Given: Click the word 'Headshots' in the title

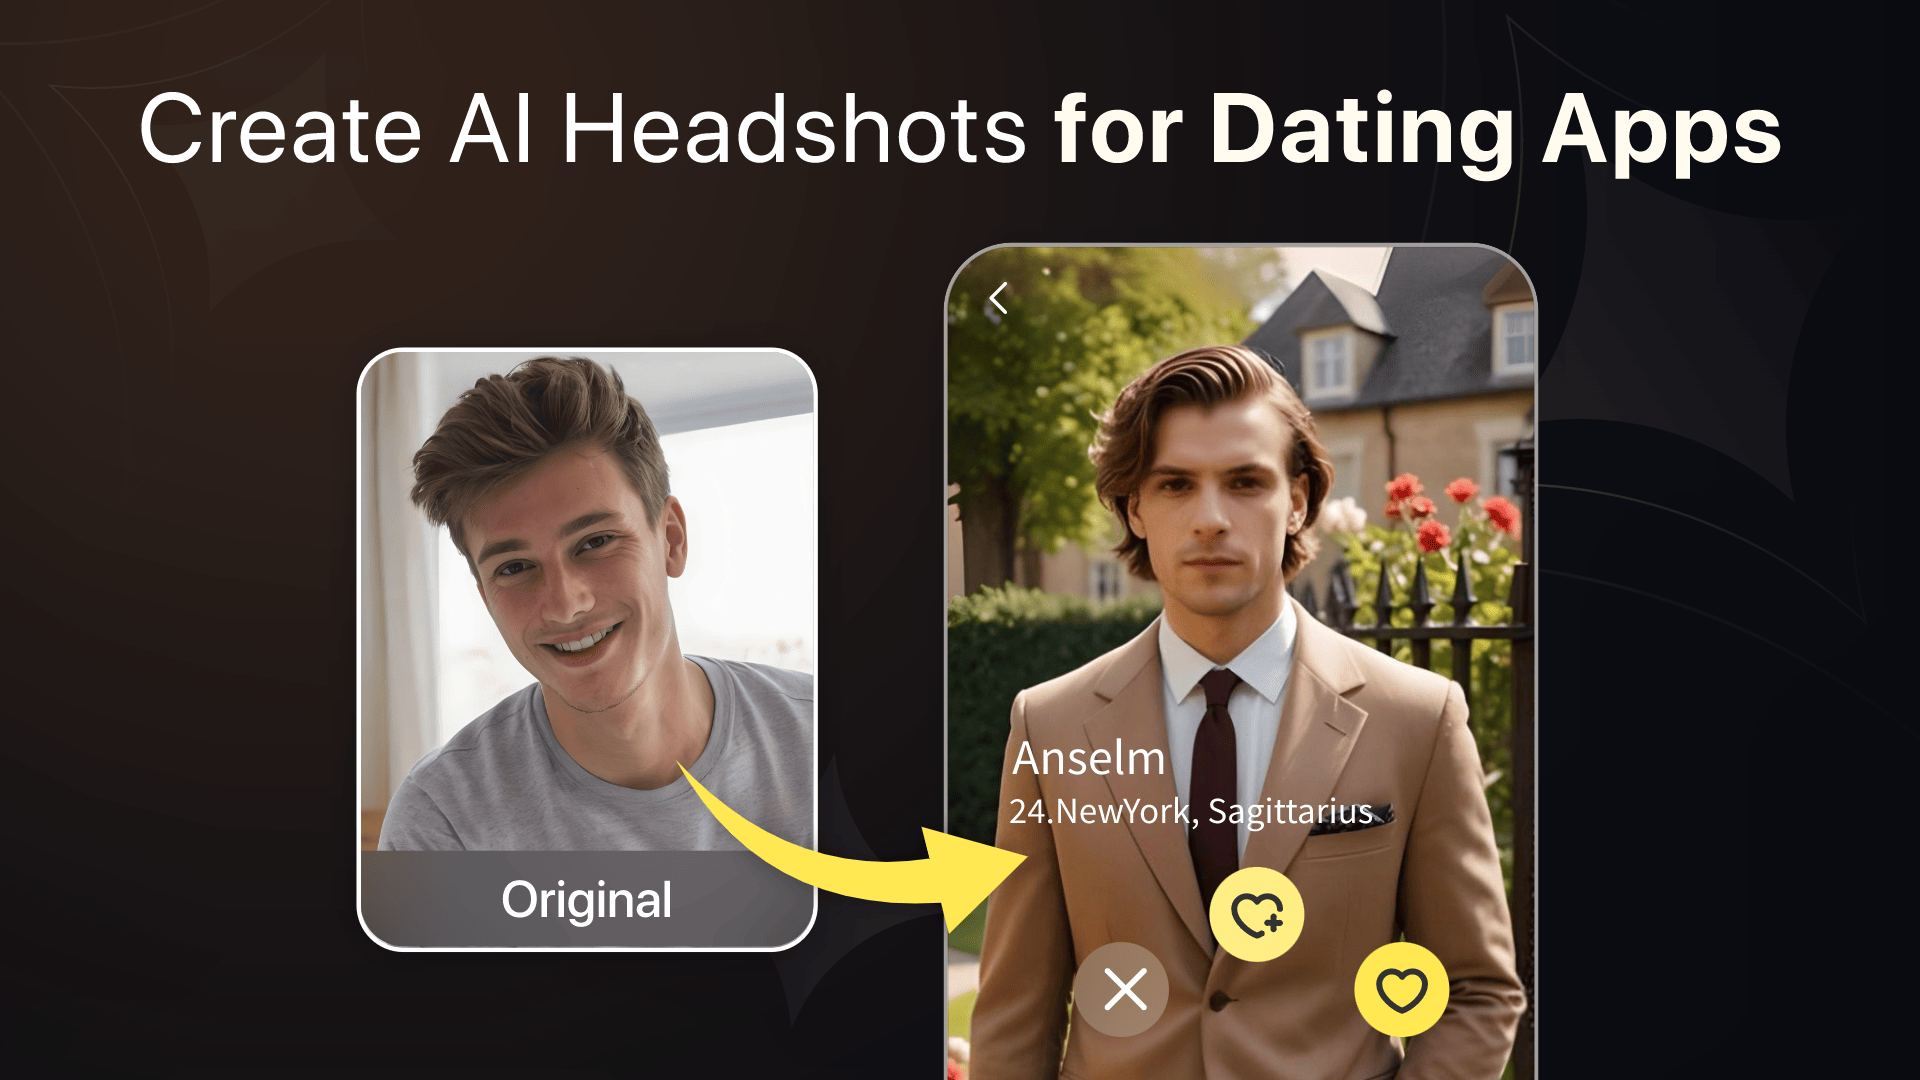Looking at the screenshot, I should 793,130.
